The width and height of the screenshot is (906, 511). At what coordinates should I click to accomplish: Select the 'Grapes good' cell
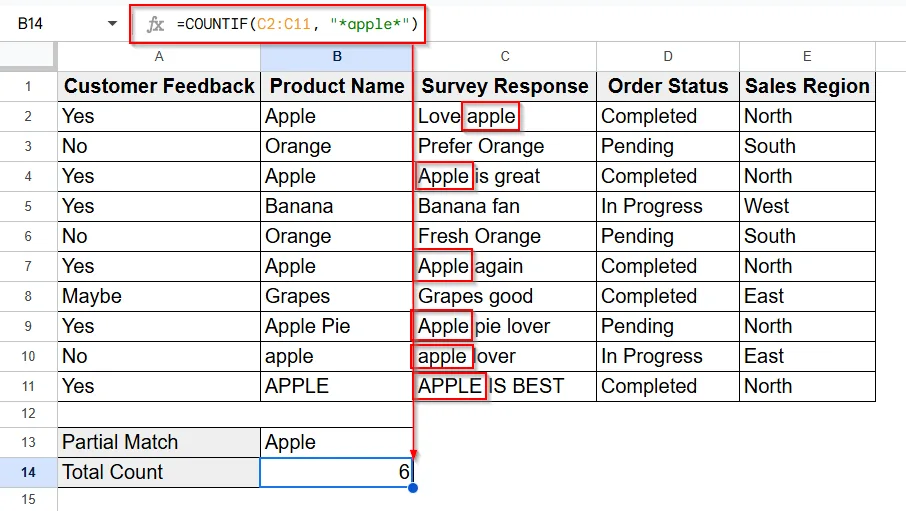(505, 297)
